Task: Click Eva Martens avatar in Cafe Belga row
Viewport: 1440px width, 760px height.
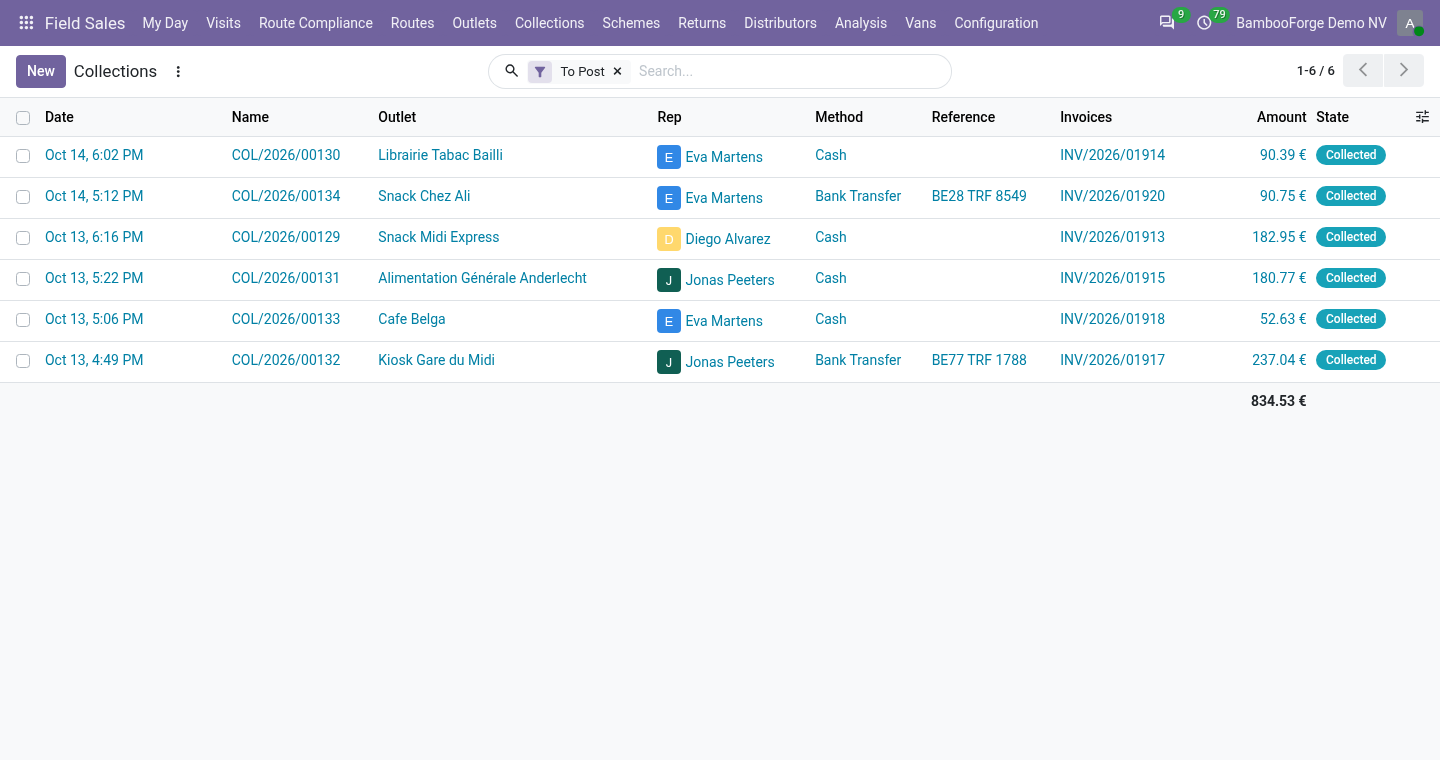Action: tap(669, 321)
